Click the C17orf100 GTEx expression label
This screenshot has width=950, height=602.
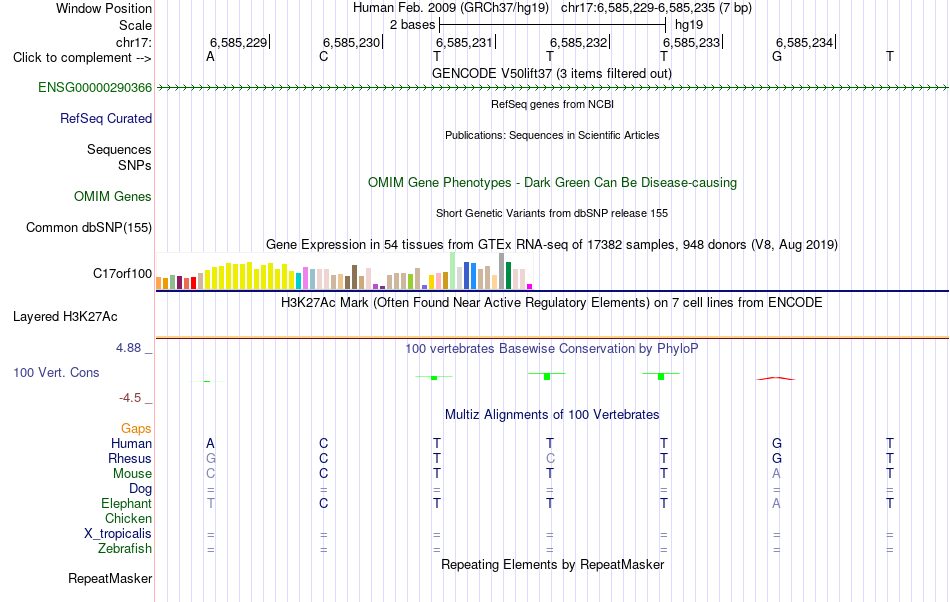click(122, 273)
